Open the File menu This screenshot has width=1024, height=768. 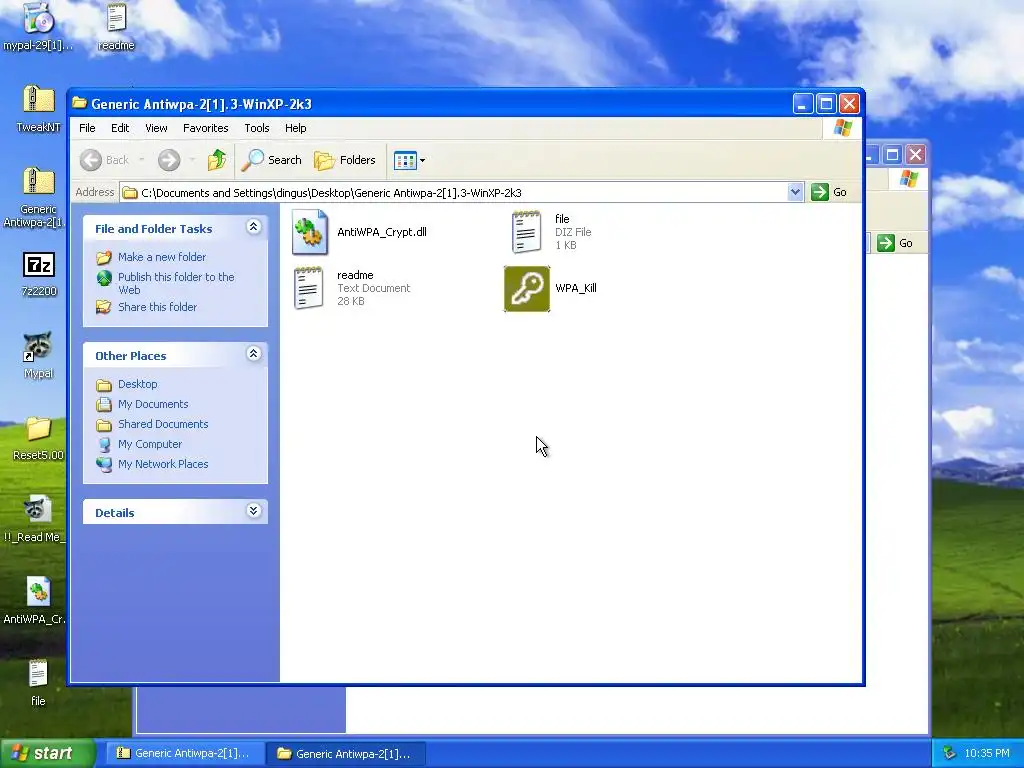coord(87,128)
